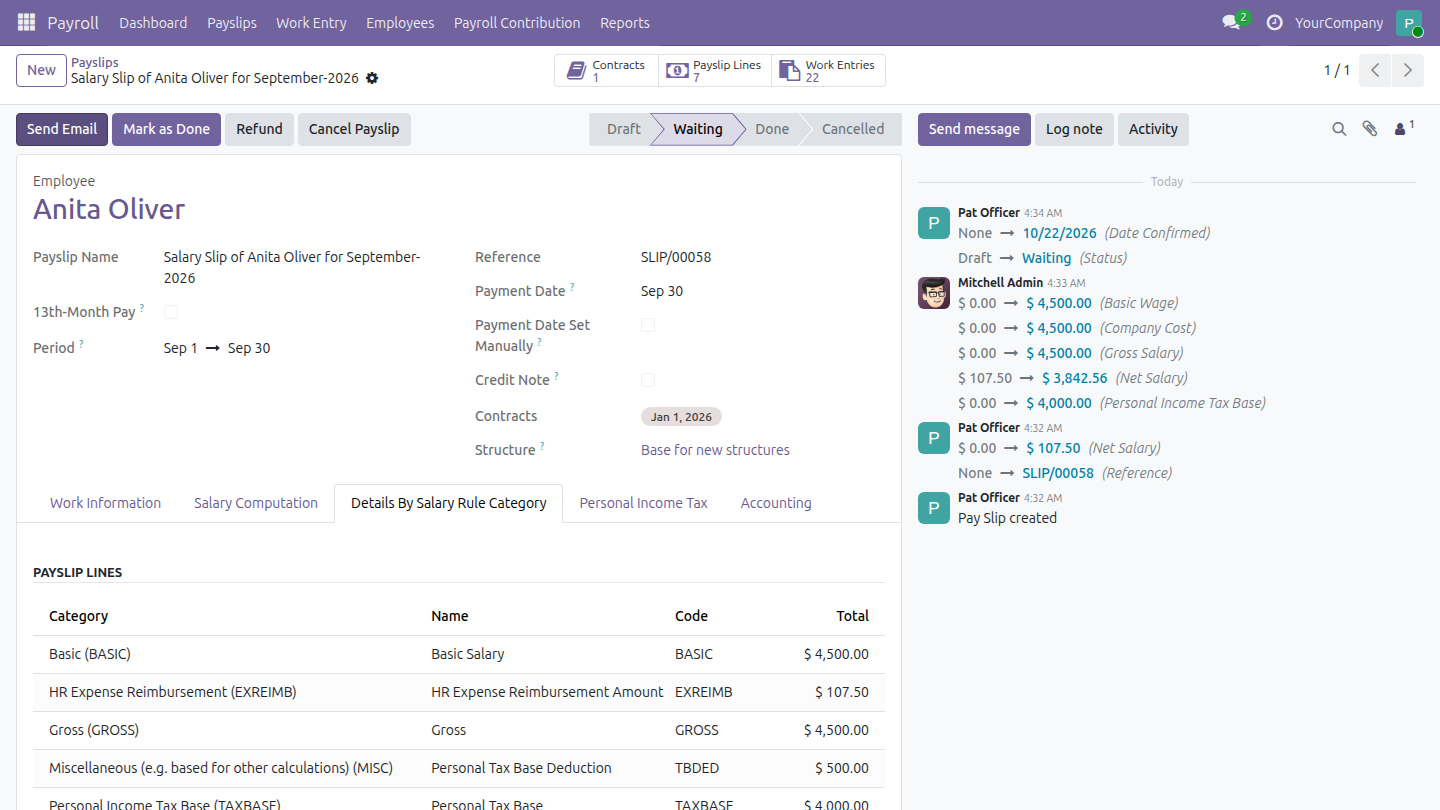Click the Log note button
The height and width of the screenshot is (810, 1440).
point(1074,129)
